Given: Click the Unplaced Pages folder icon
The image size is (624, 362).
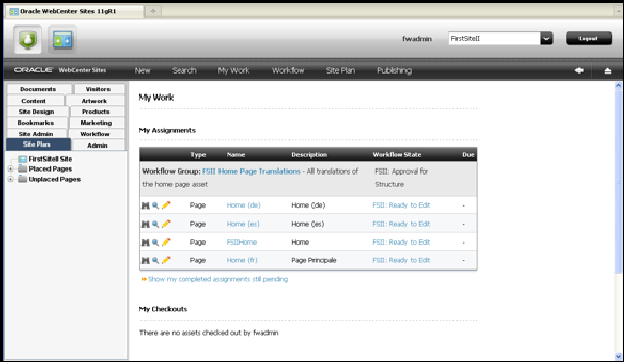Looking at the screenshot, I should (x=23, y=179).
